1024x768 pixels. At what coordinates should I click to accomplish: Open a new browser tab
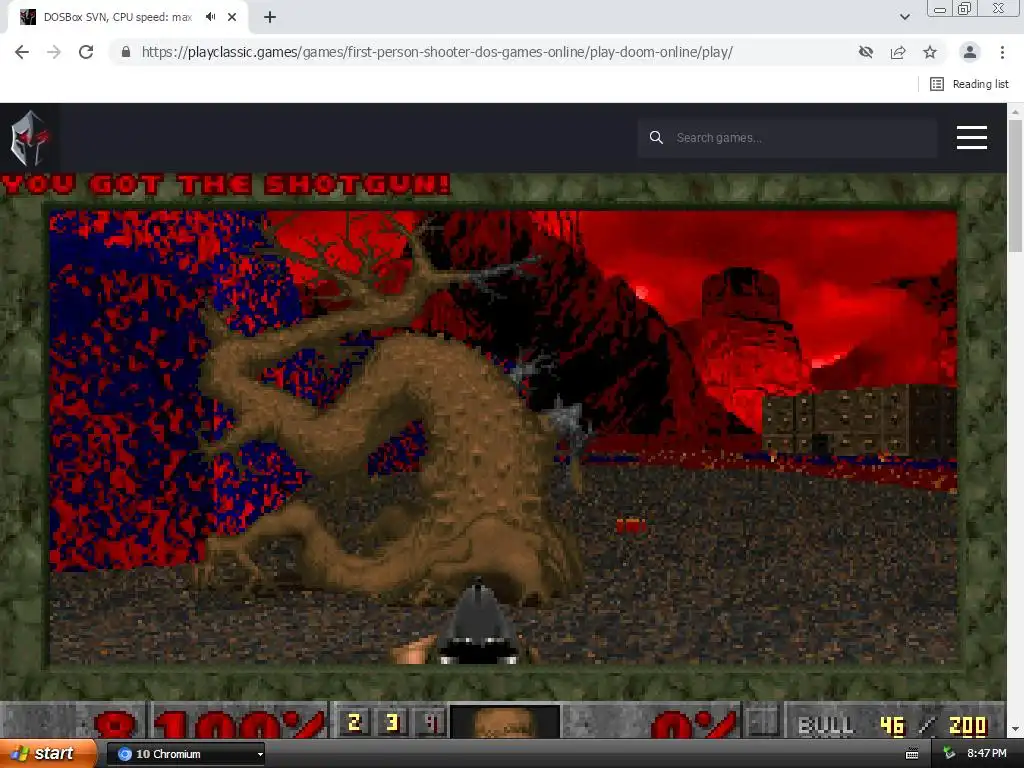coord(270,17)
